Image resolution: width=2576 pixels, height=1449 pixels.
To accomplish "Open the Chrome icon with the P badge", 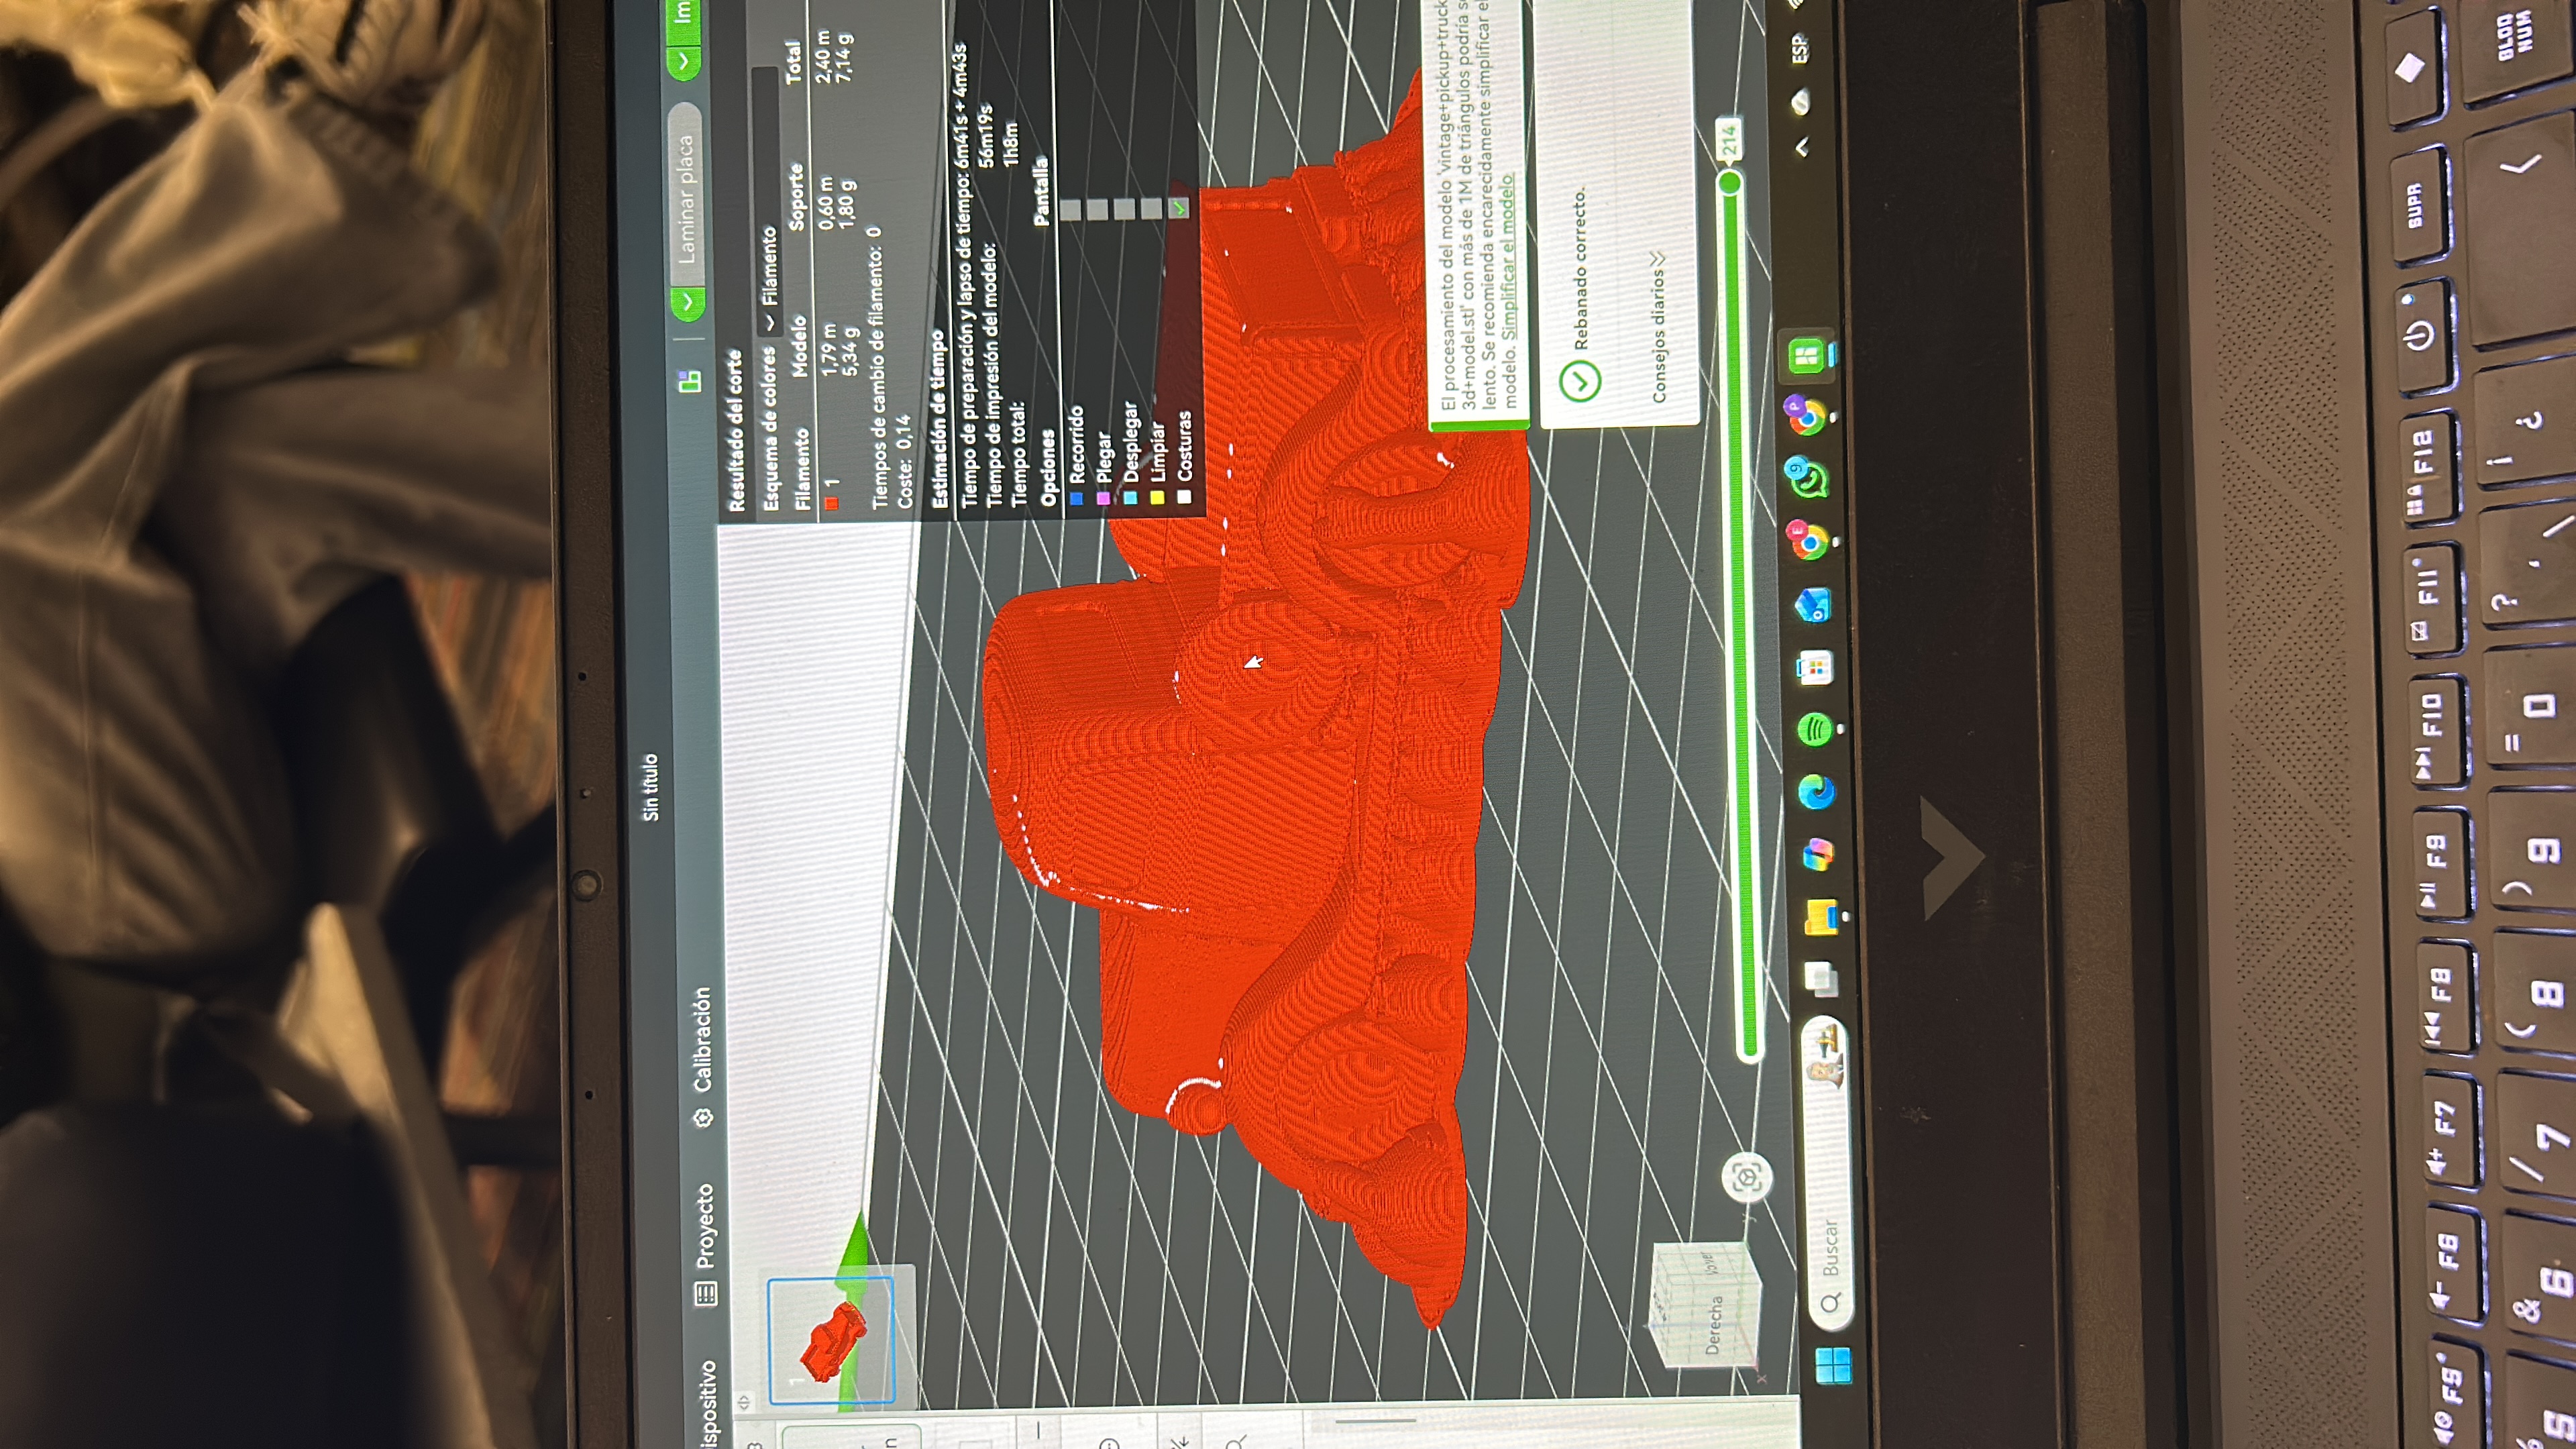I will click(1807, 417).
